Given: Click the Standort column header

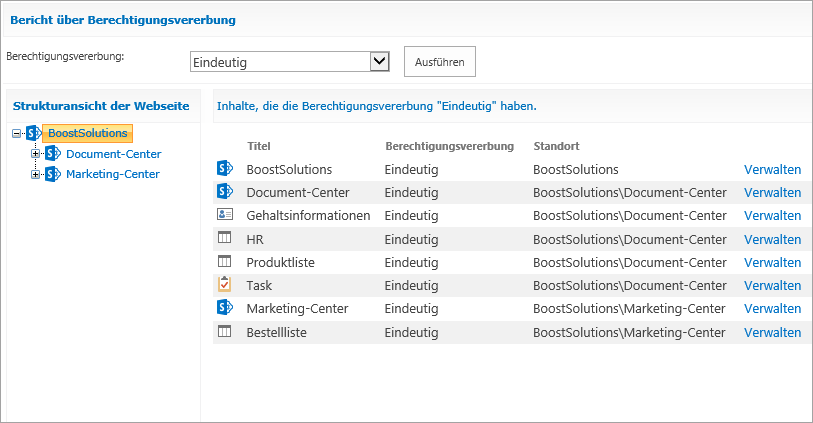Looking at the screenshot, I should [x=556, y=146].
